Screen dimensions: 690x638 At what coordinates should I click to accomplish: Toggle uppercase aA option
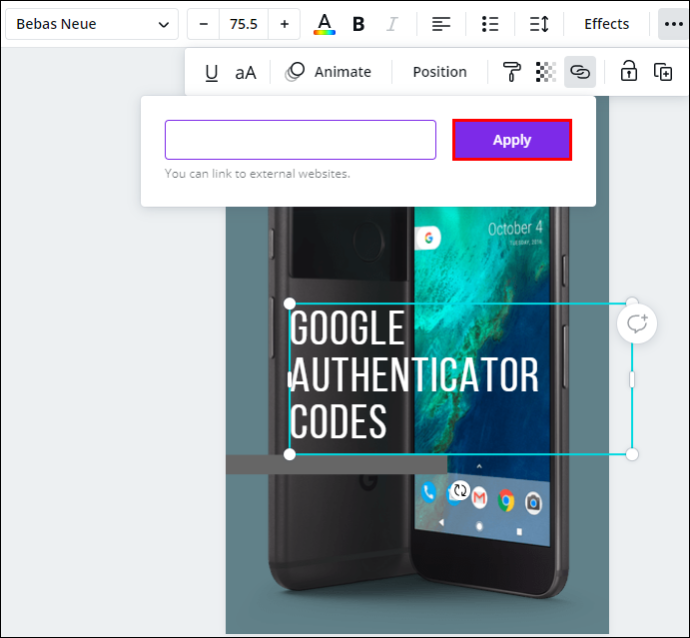pyautogui.click(x=246, y=73)
